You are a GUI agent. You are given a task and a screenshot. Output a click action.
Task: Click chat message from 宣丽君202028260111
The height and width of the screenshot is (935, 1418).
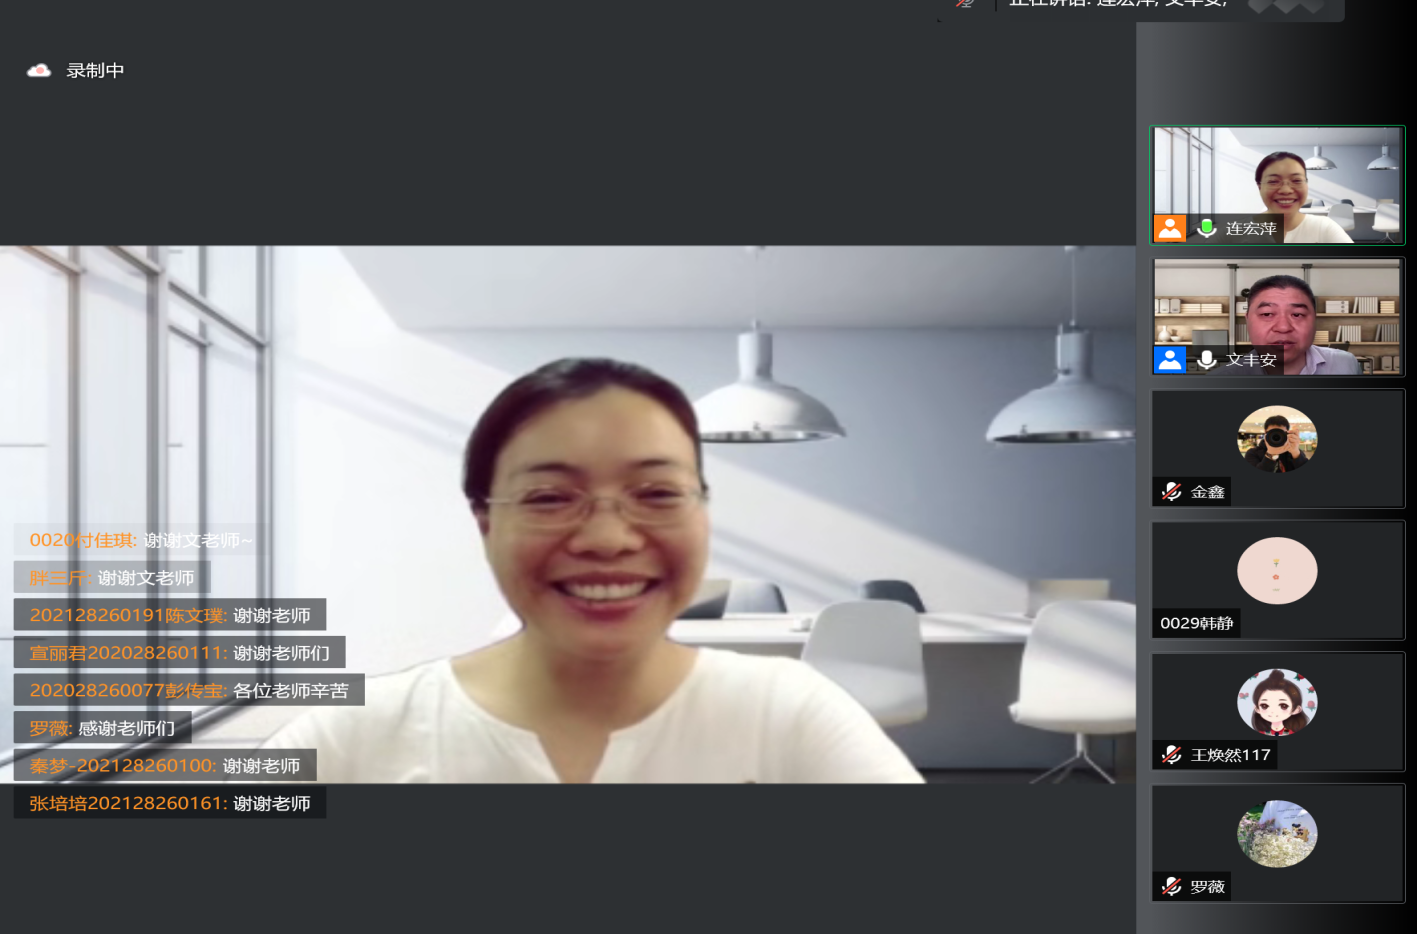[179, 653]
